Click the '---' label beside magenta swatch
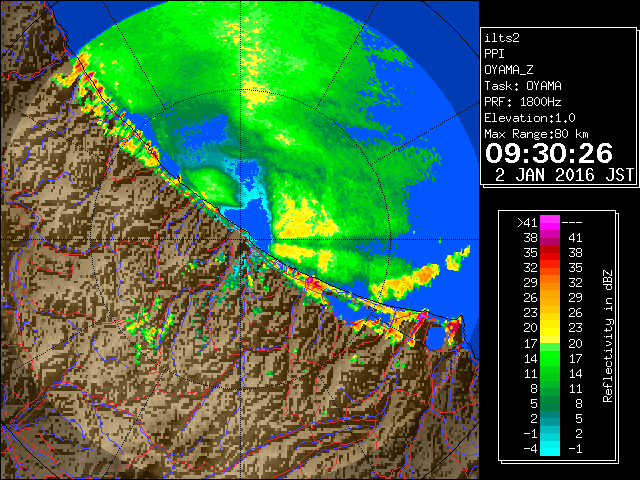Image resolution: width=640 pixels, height=480 pixels. 572,223
